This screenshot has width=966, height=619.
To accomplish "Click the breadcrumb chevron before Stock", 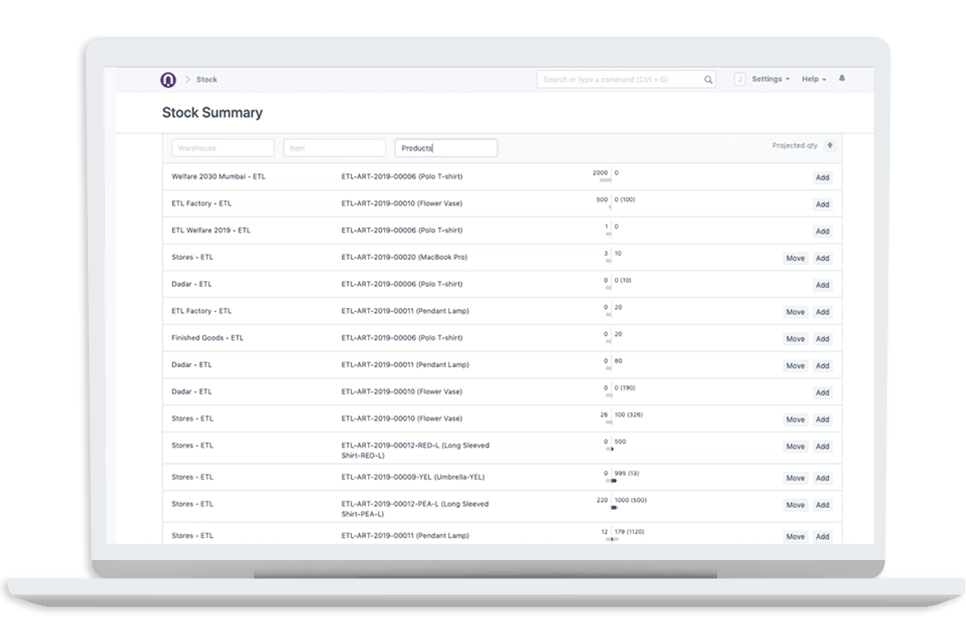I will [x=187, y=80].
